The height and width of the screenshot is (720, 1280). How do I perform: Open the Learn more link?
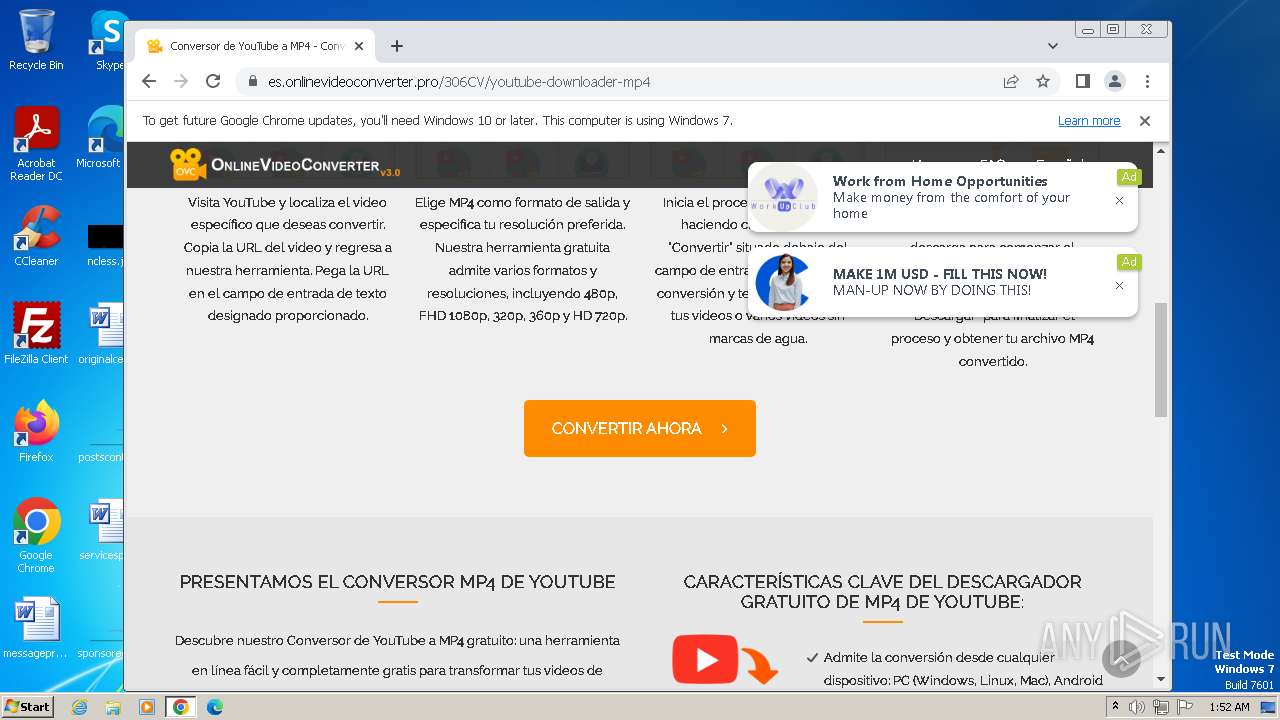1089,121
